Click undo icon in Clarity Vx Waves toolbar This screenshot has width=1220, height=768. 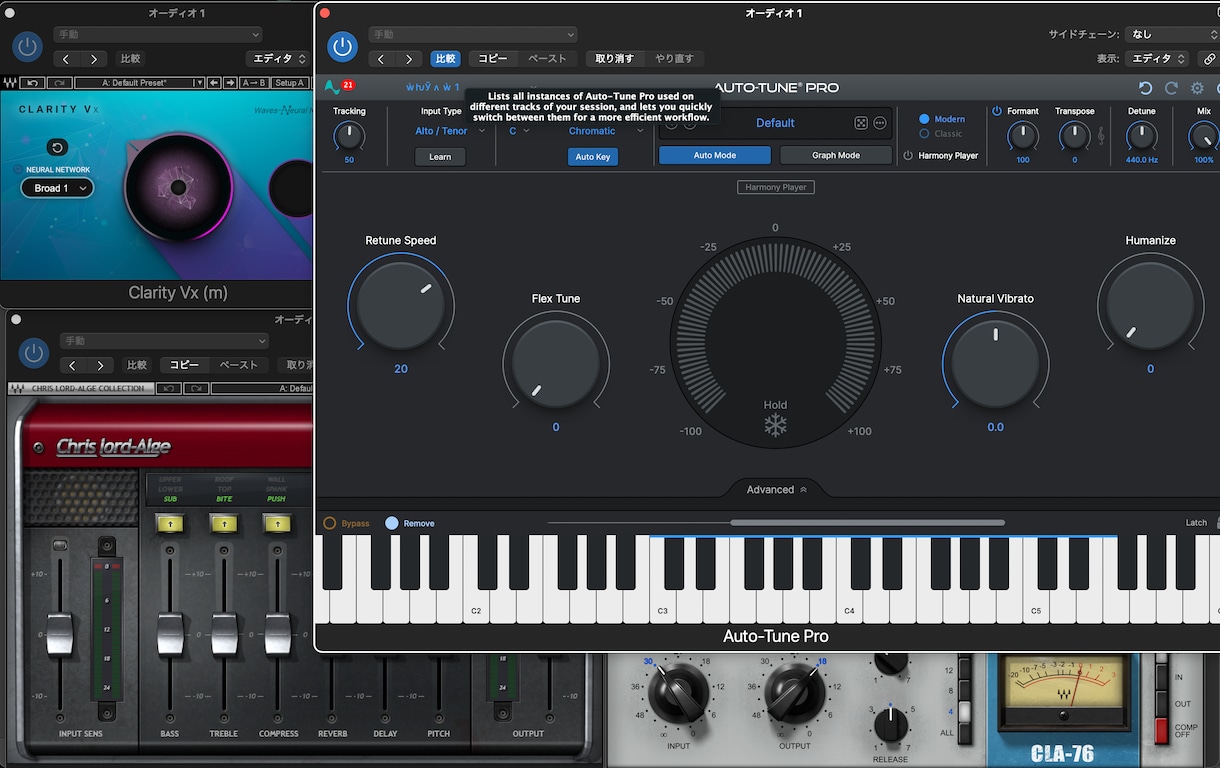click(34, 83)
